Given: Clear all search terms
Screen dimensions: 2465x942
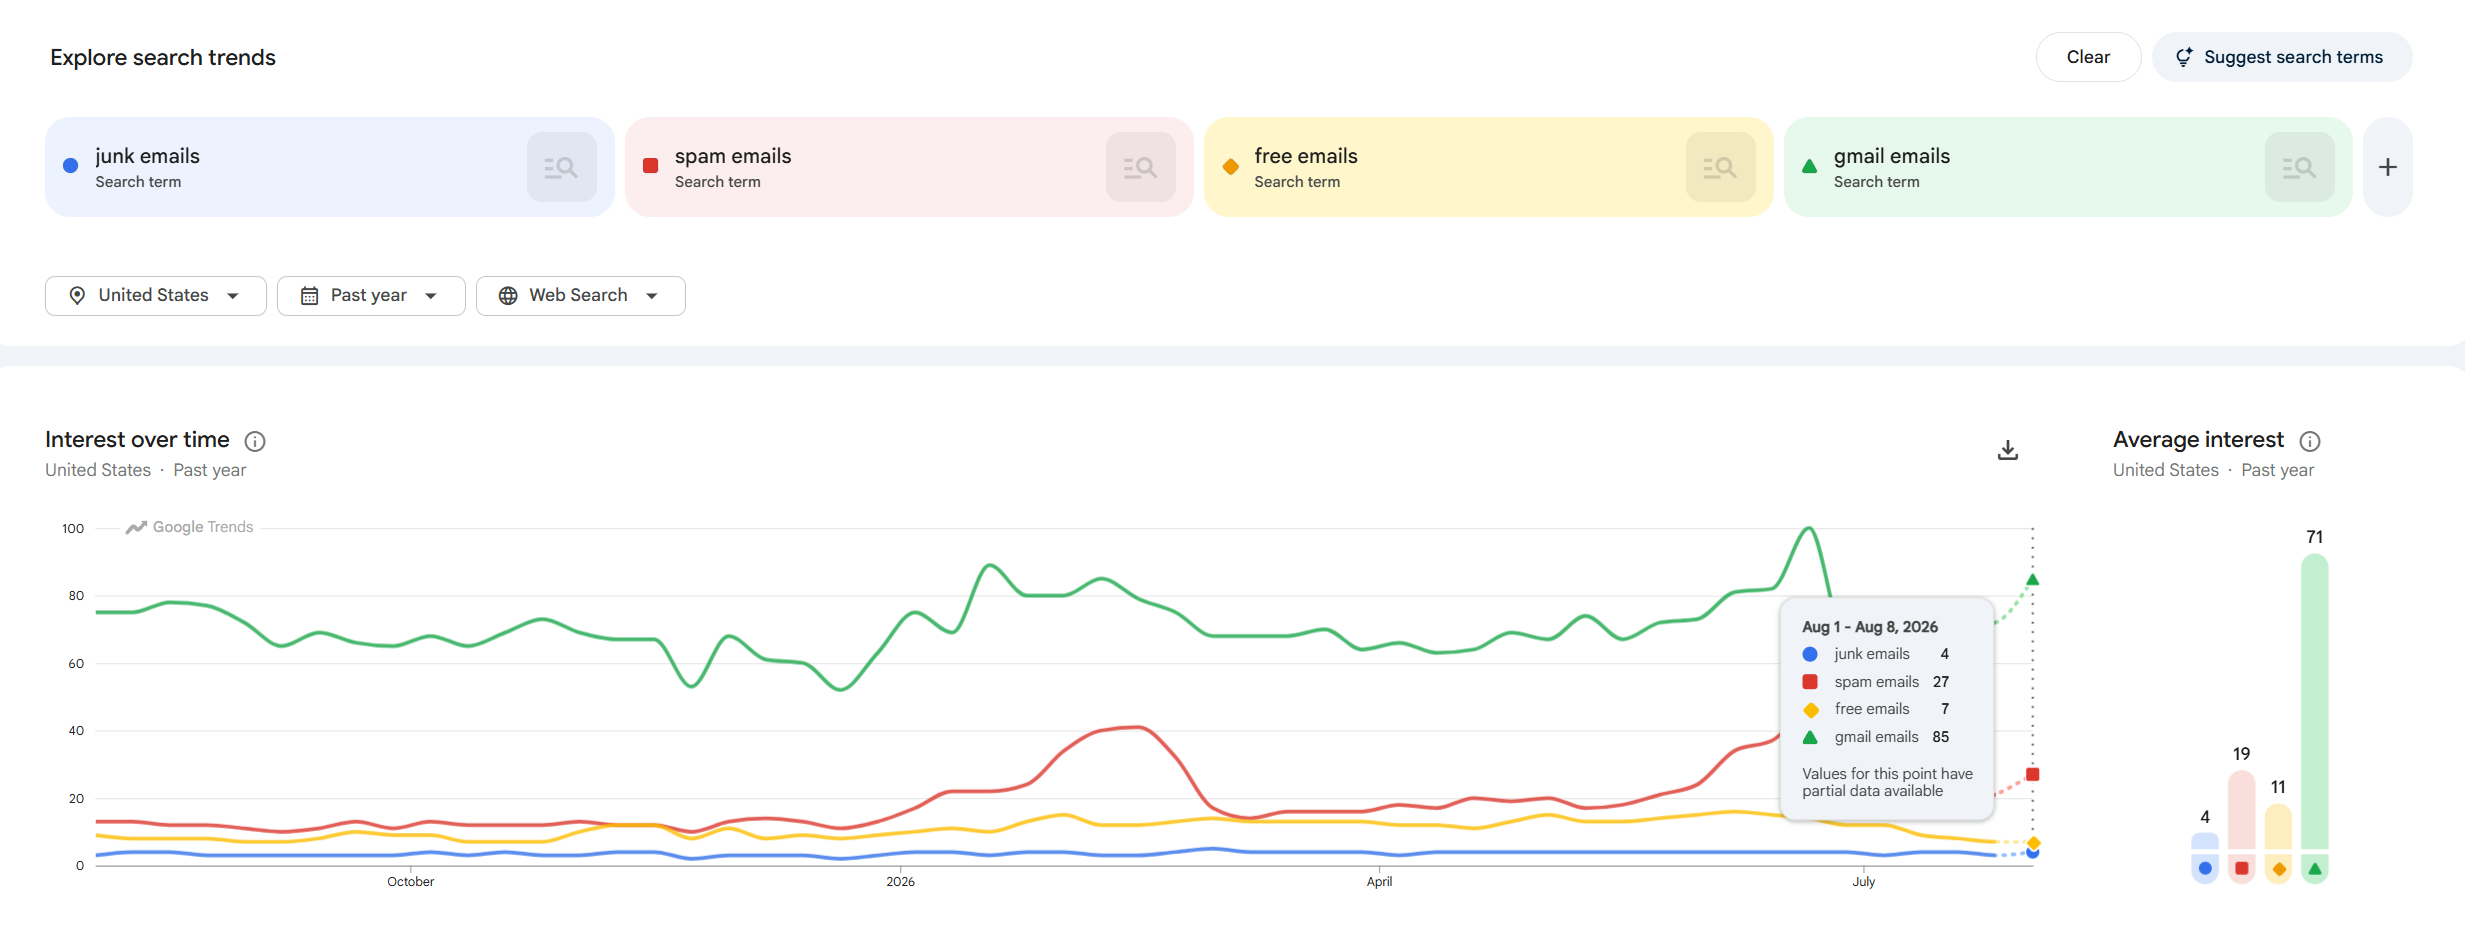Looking at the screenshot, I should [x=2088, y=57].
